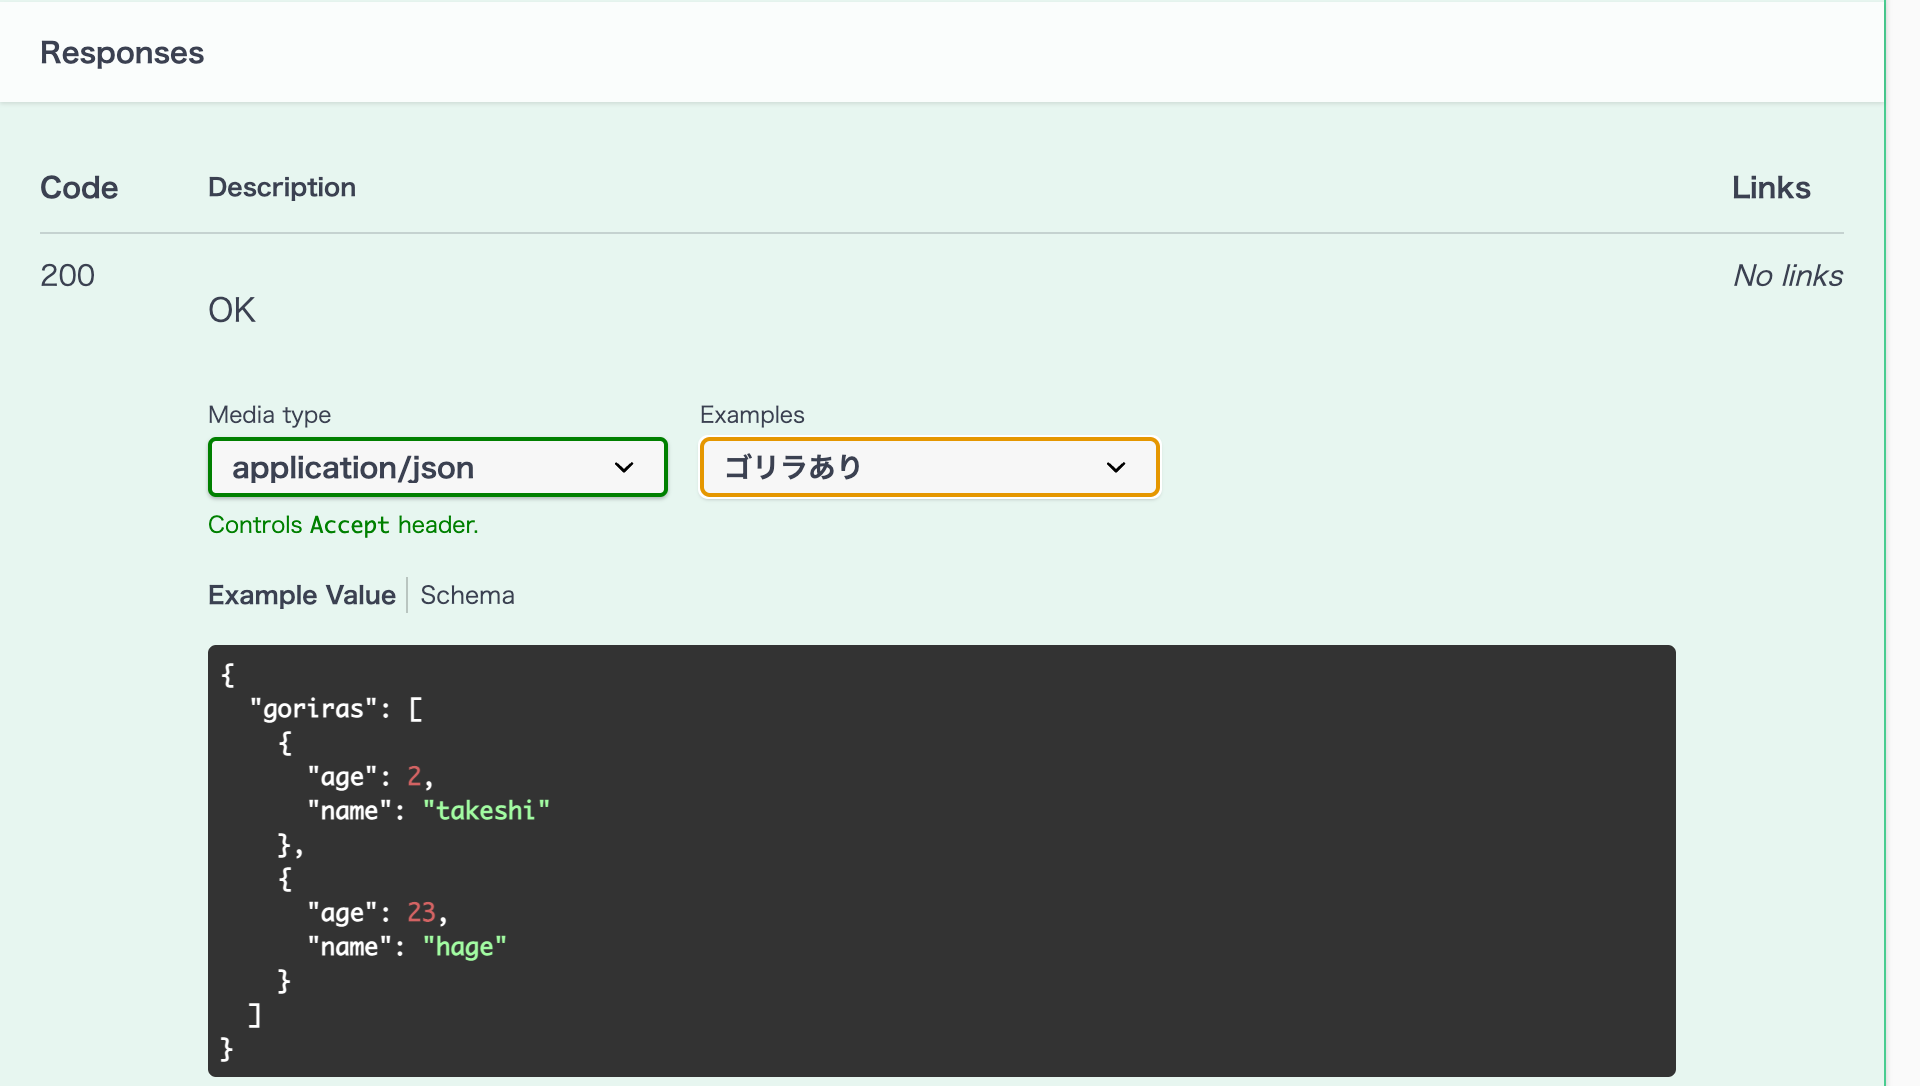Click the "takeshi" string in JSON example

point(486,810)
